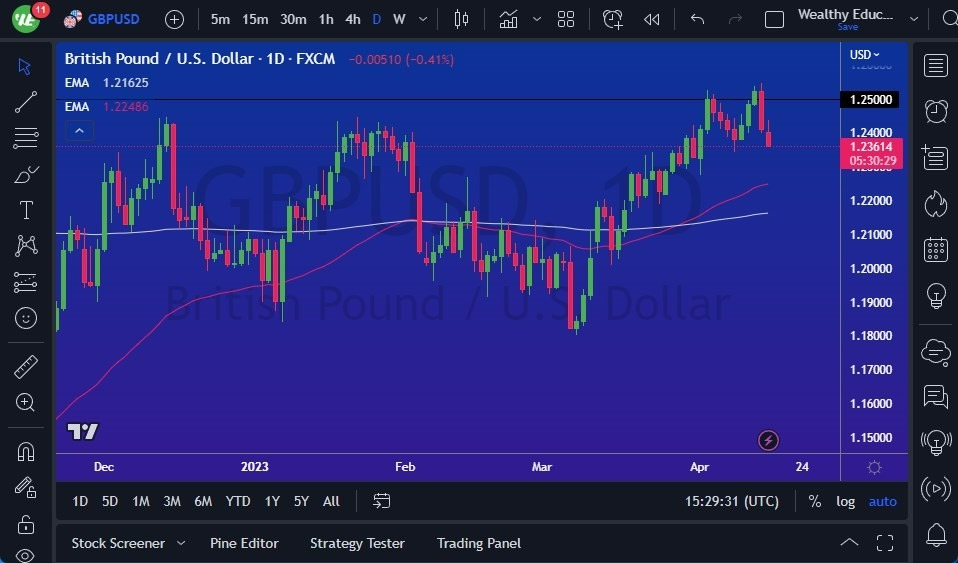Open the watchlist panel

[x=935, y=66]
